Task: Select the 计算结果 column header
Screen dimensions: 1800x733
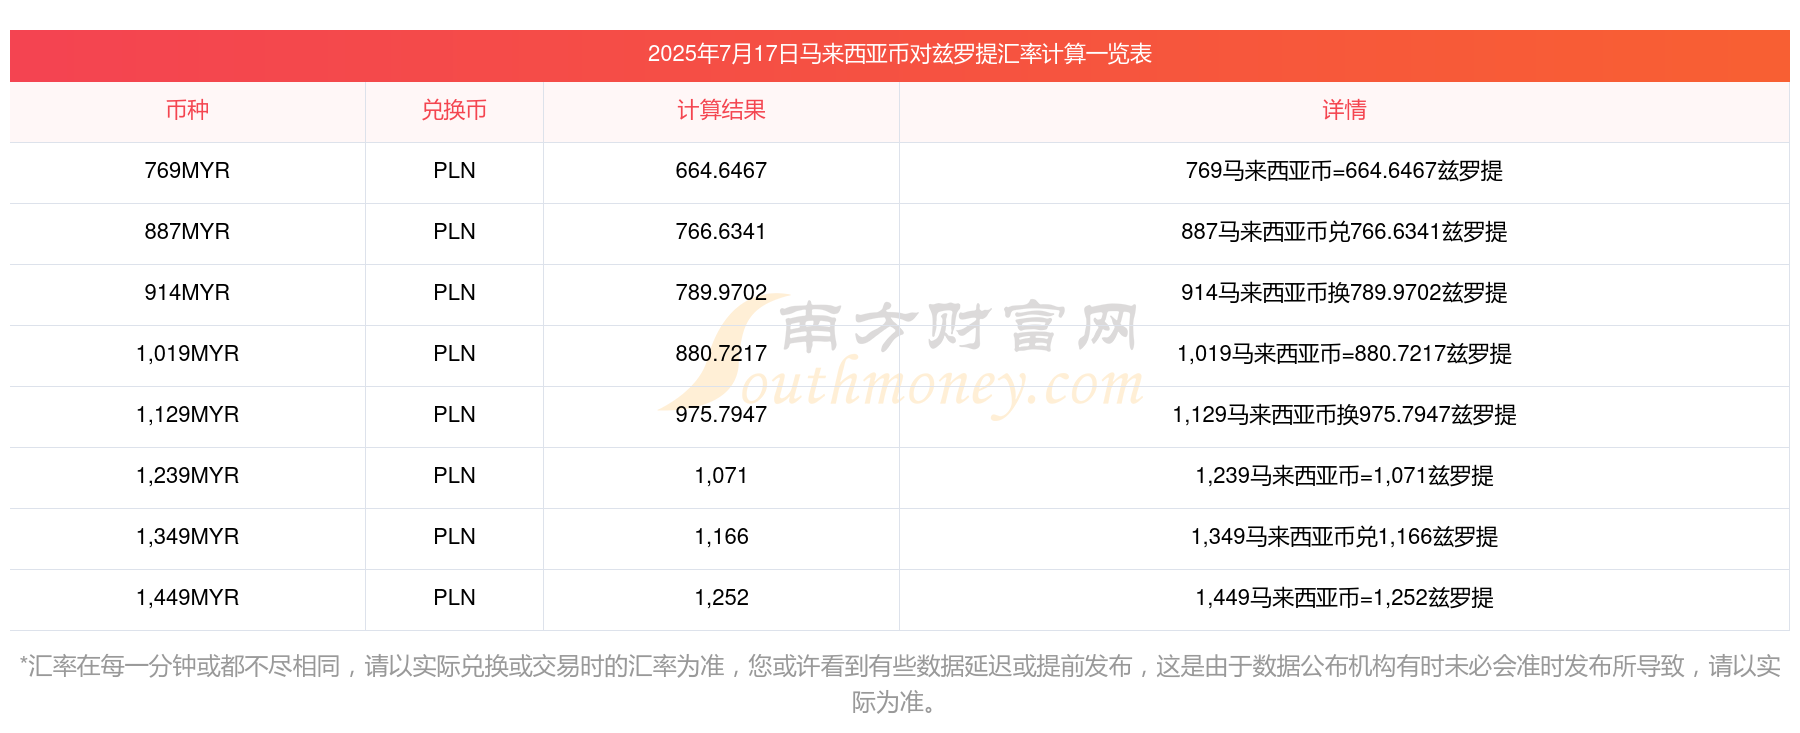Action: [721, 110]
